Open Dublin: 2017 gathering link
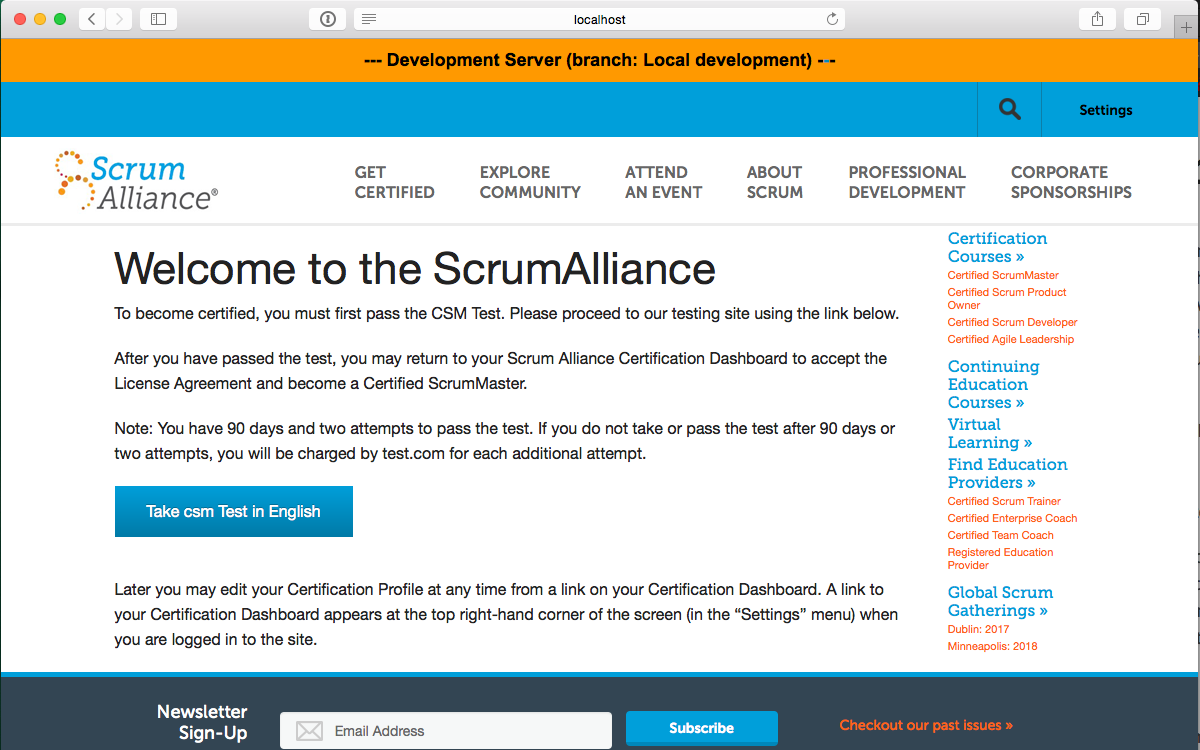 point(979,629)
